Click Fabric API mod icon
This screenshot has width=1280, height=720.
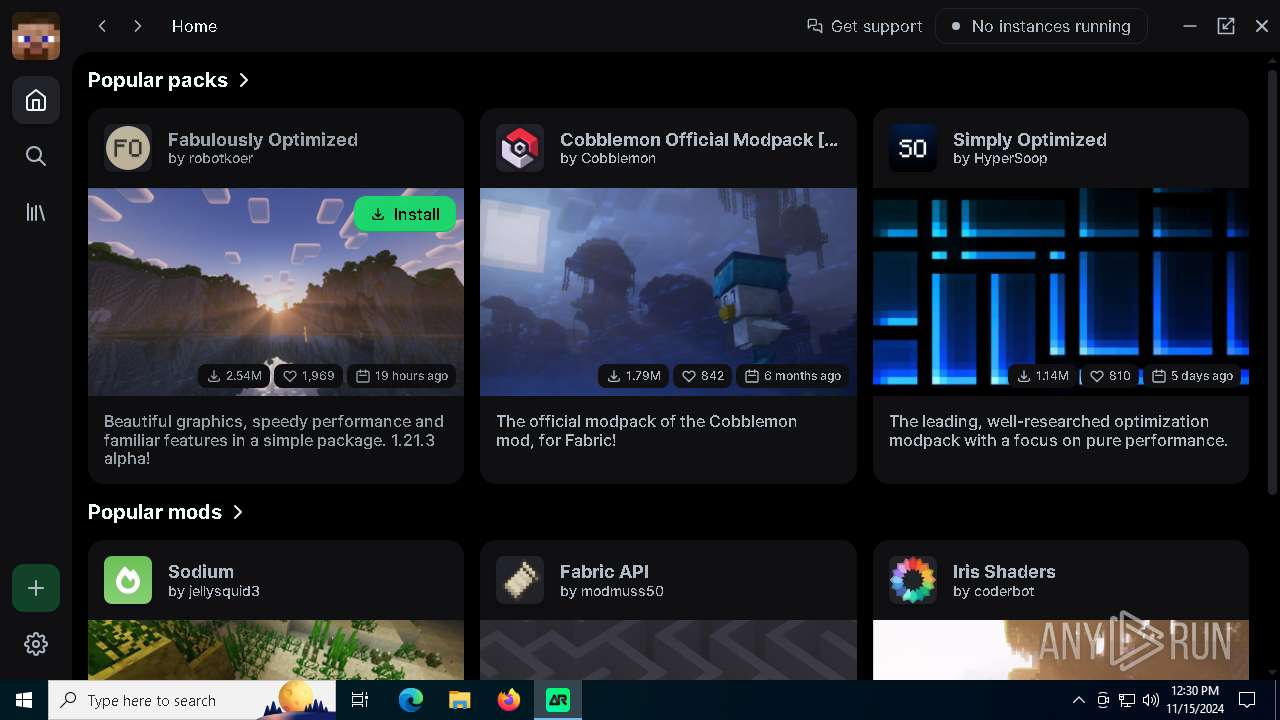[x=520, y=580]
